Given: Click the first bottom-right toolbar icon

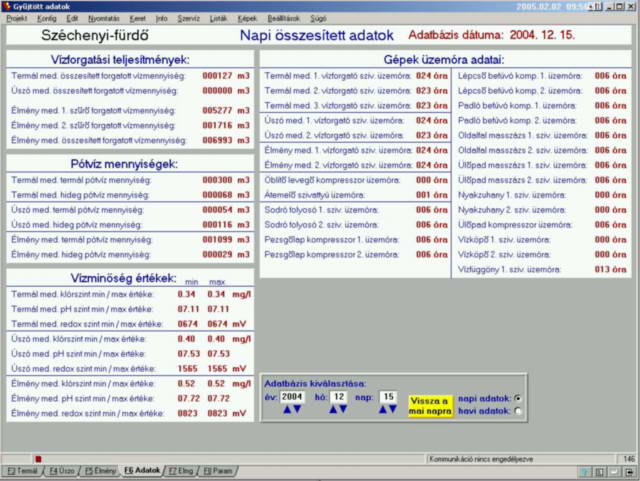Looking at the screenshot, I should tap(585, 472).
